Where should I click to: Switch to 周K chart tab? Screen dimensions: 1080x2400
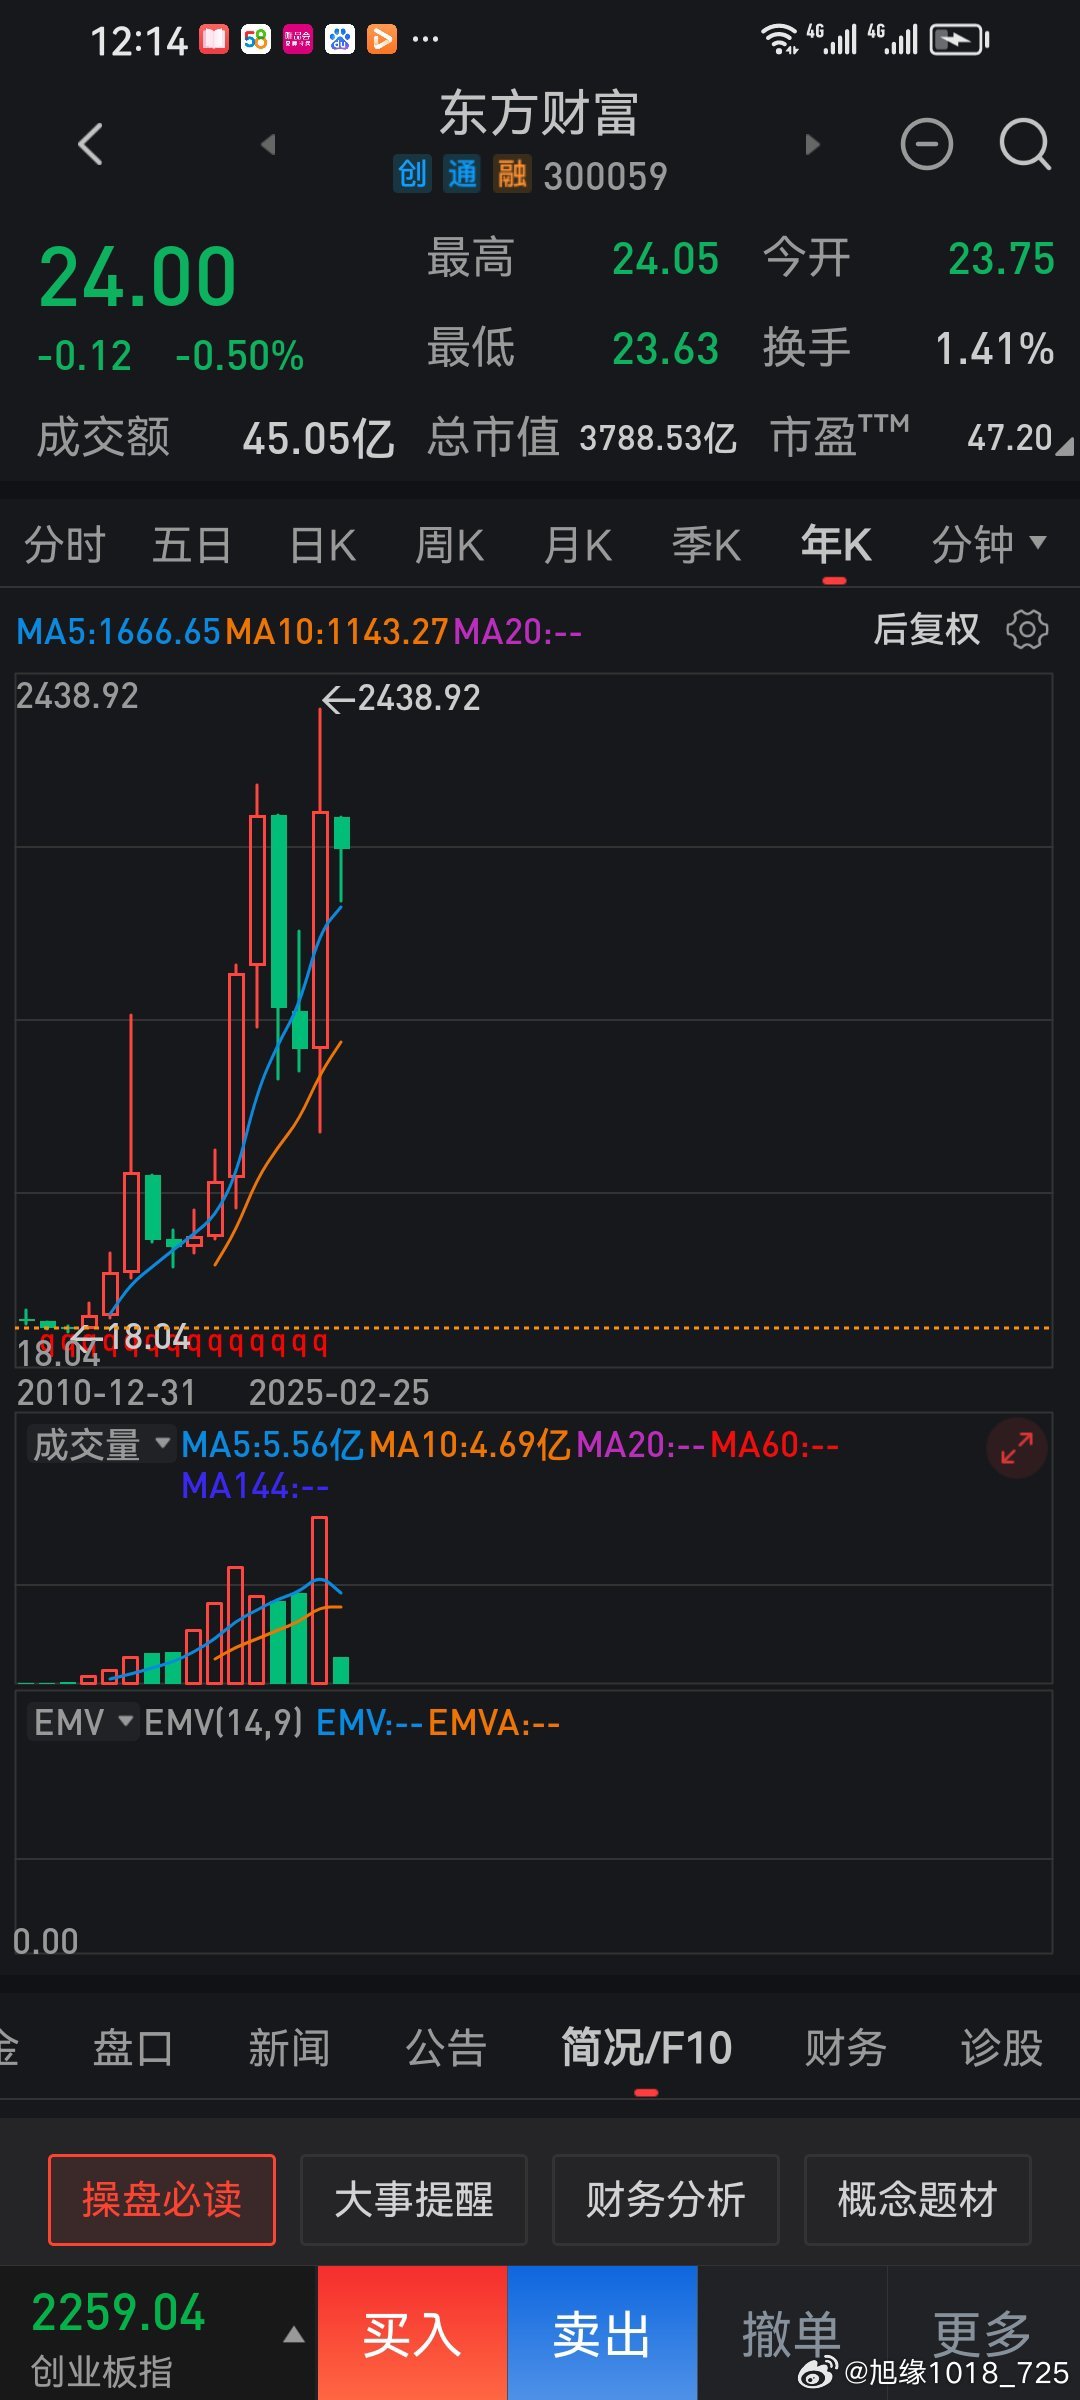[x=450, y=545]
